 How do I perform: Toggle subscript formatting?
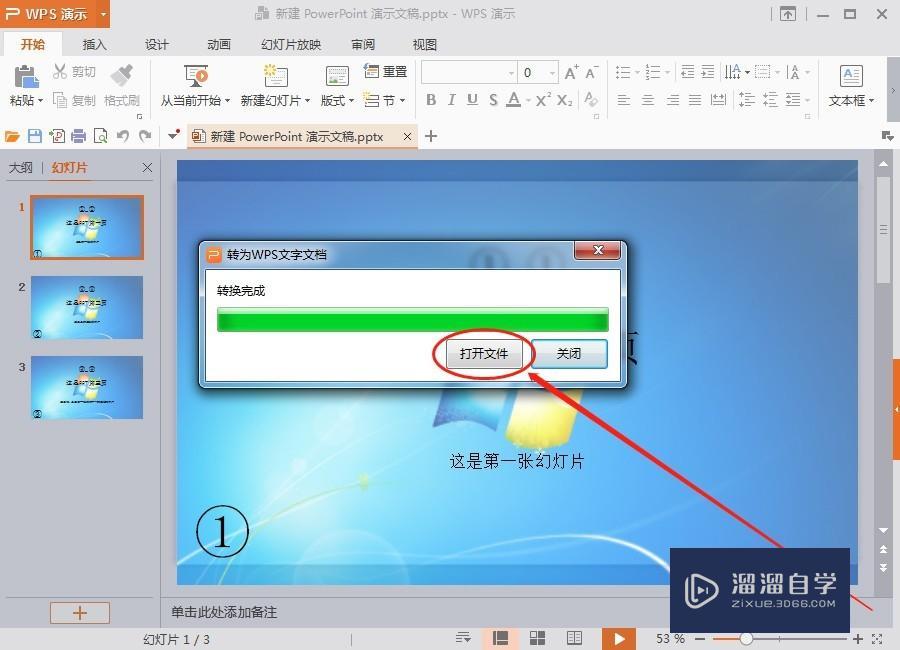(x=565, y=100)
